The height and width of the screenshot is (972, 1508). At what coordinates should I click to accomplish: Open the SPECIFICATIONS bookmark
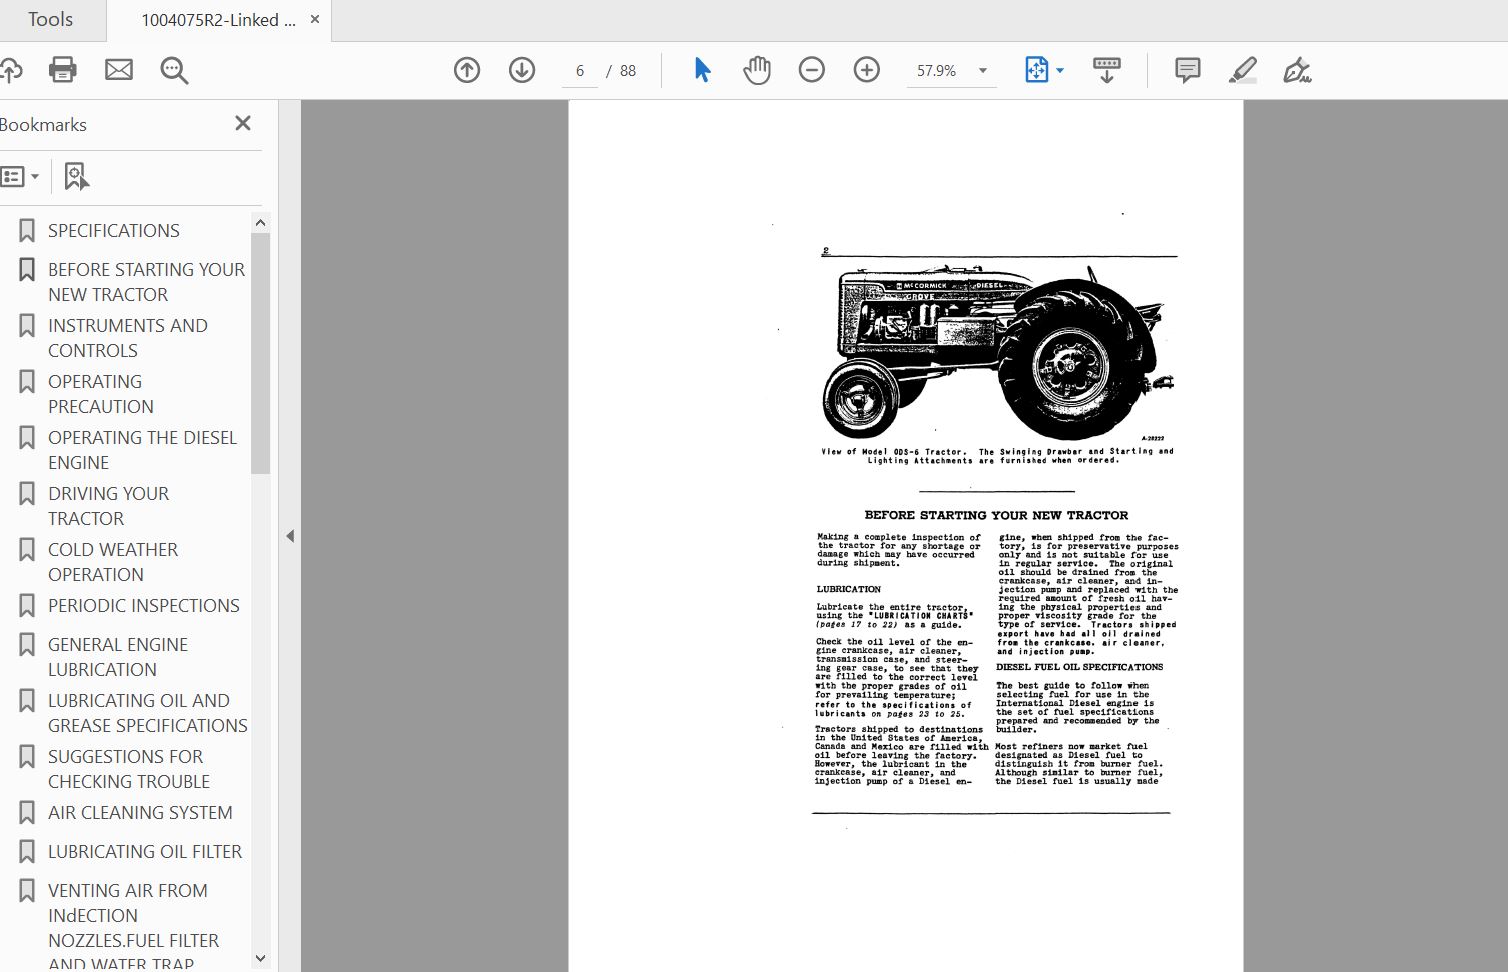tap(114, 231)
